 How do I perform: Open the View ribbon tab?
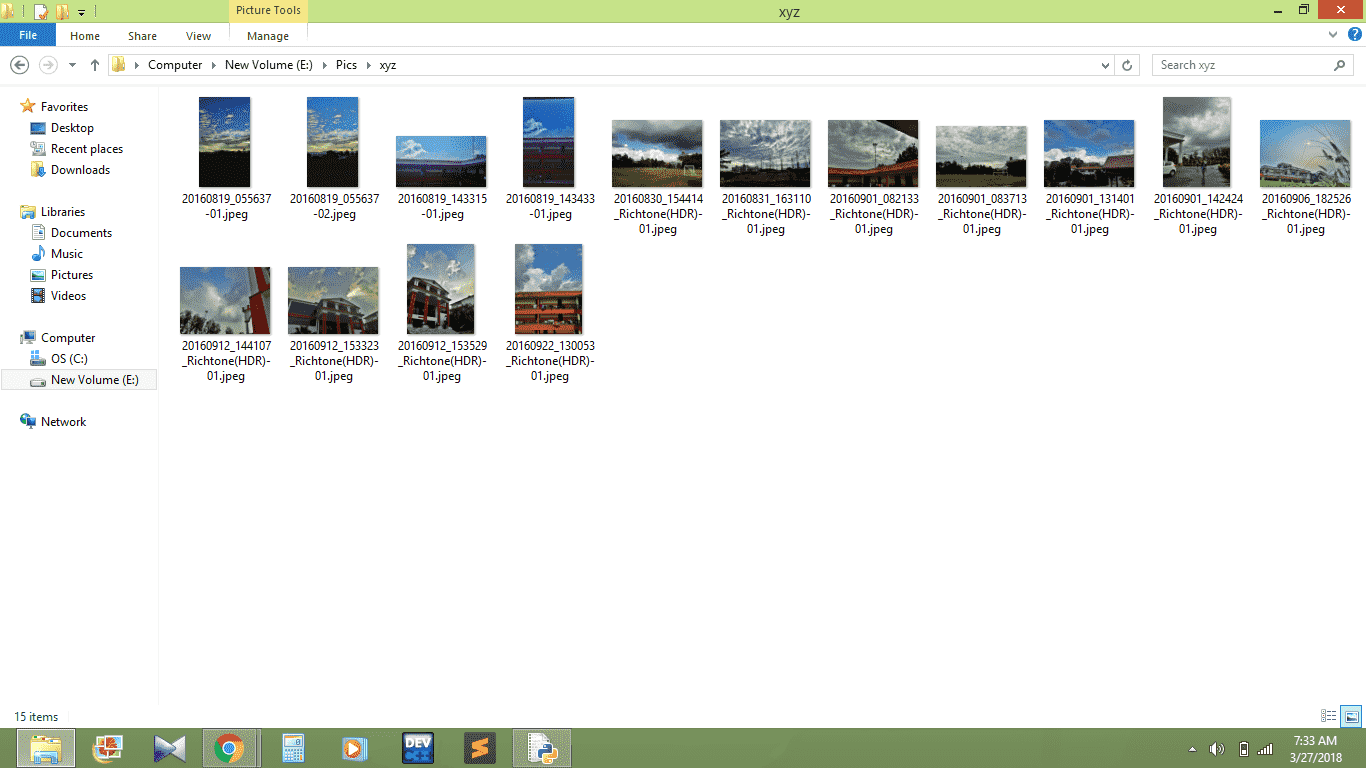199,36
